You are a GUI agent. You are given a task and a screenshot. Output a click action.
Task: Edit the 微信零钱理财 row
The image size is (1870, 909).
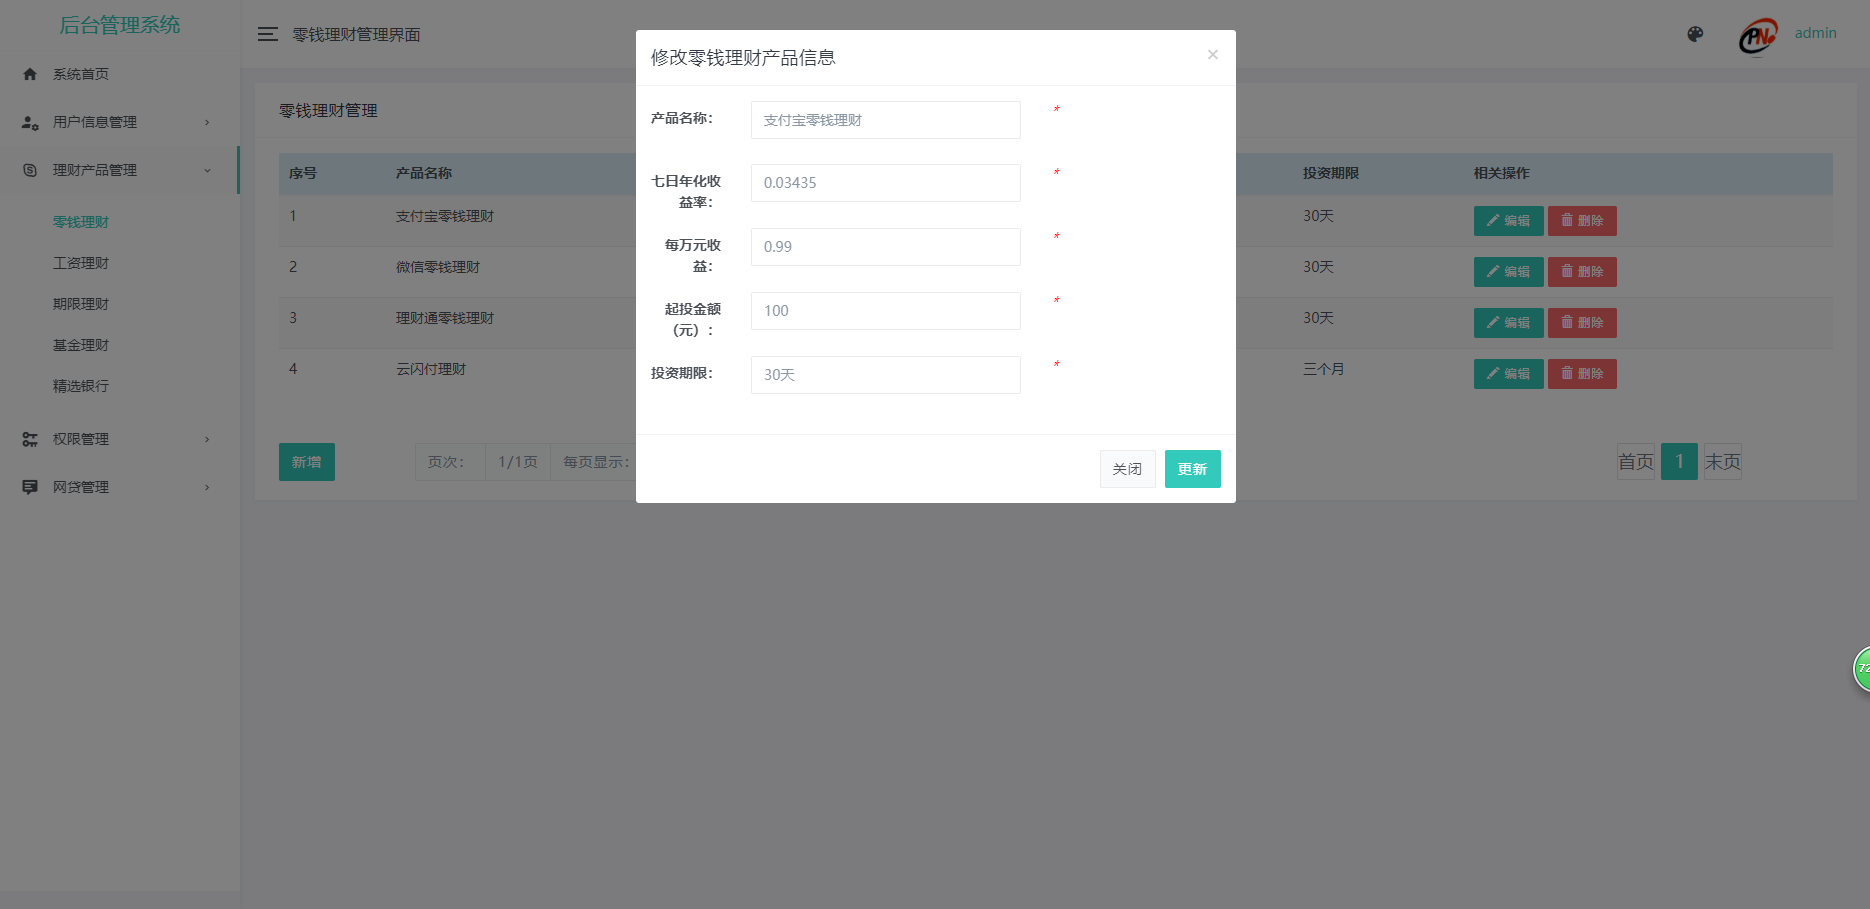tap(1508, 272)
